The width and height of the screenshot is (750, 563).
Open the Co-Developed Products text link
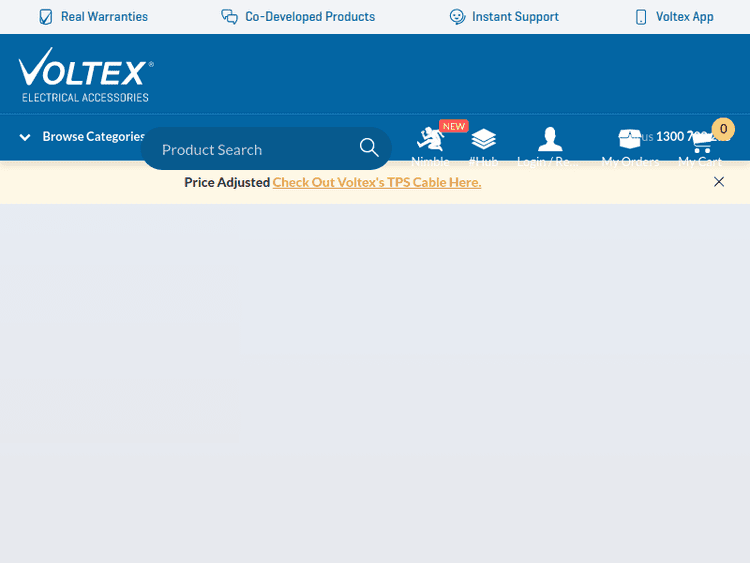[310, 17]
